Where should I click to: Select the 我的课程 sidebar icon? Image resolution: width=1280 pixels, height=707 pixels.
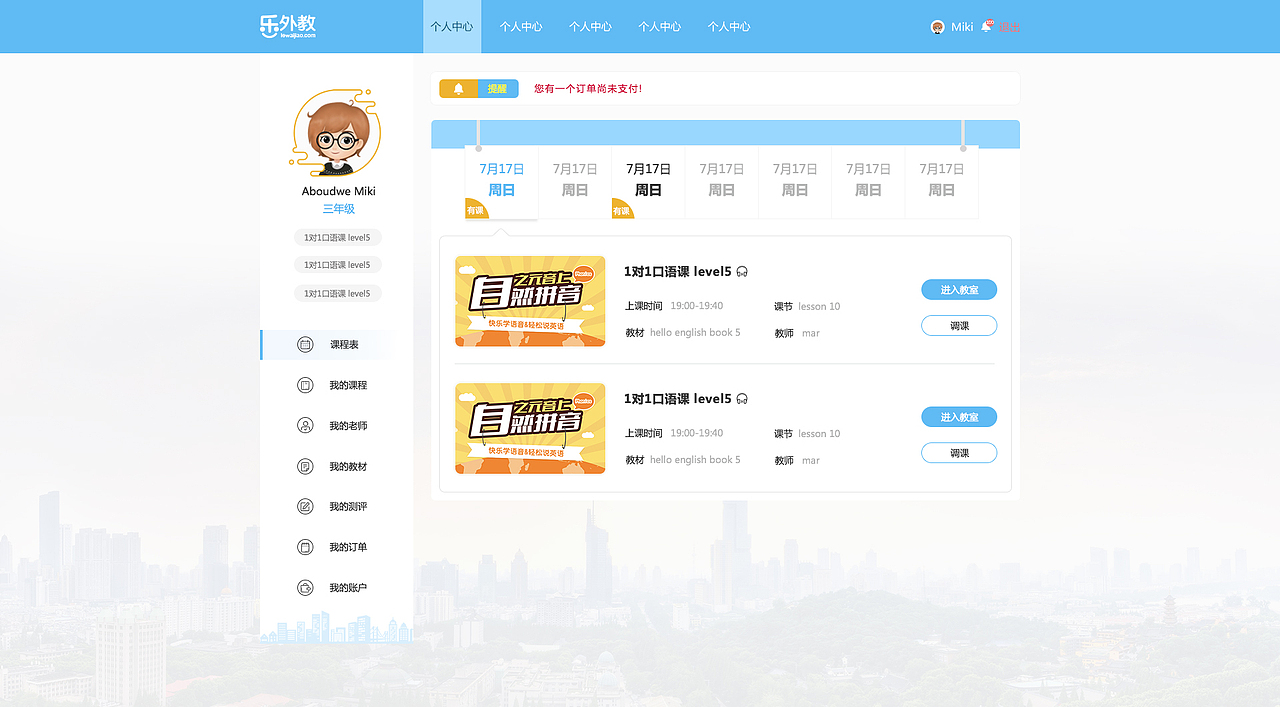coord(305,385)
